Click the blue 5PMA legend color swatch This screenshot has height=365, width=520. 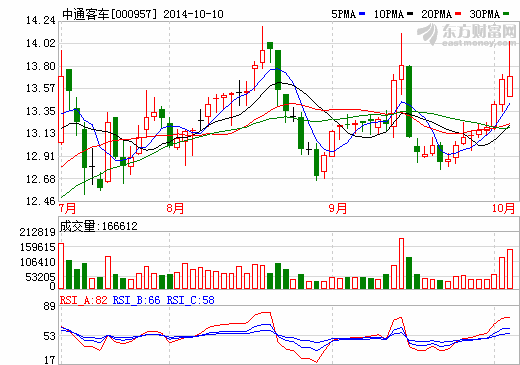pos(362,14)
